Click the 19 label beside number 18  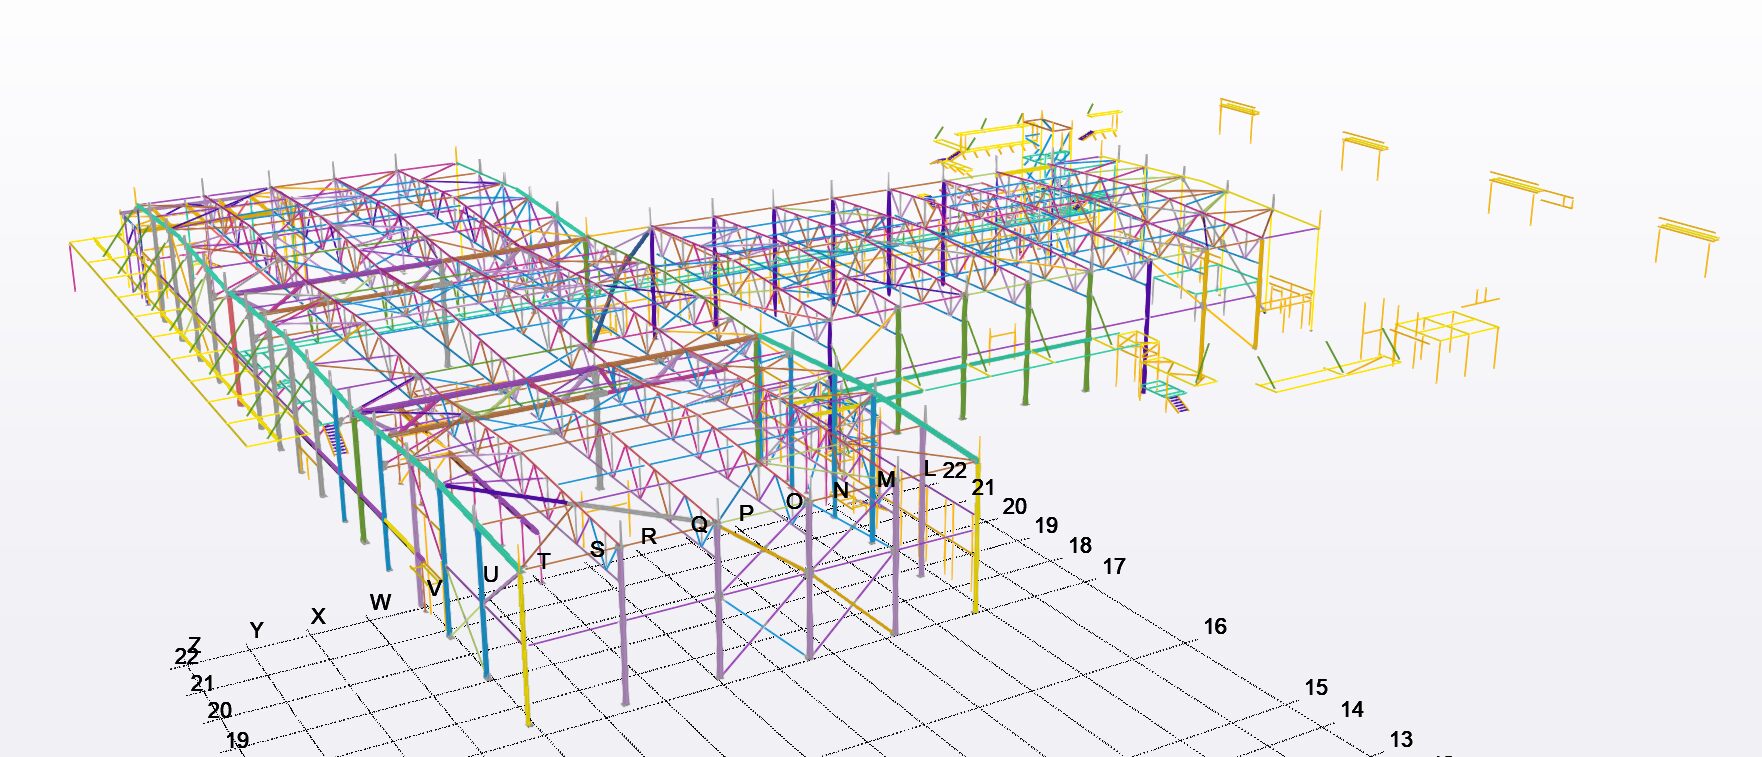[1046, 525]
